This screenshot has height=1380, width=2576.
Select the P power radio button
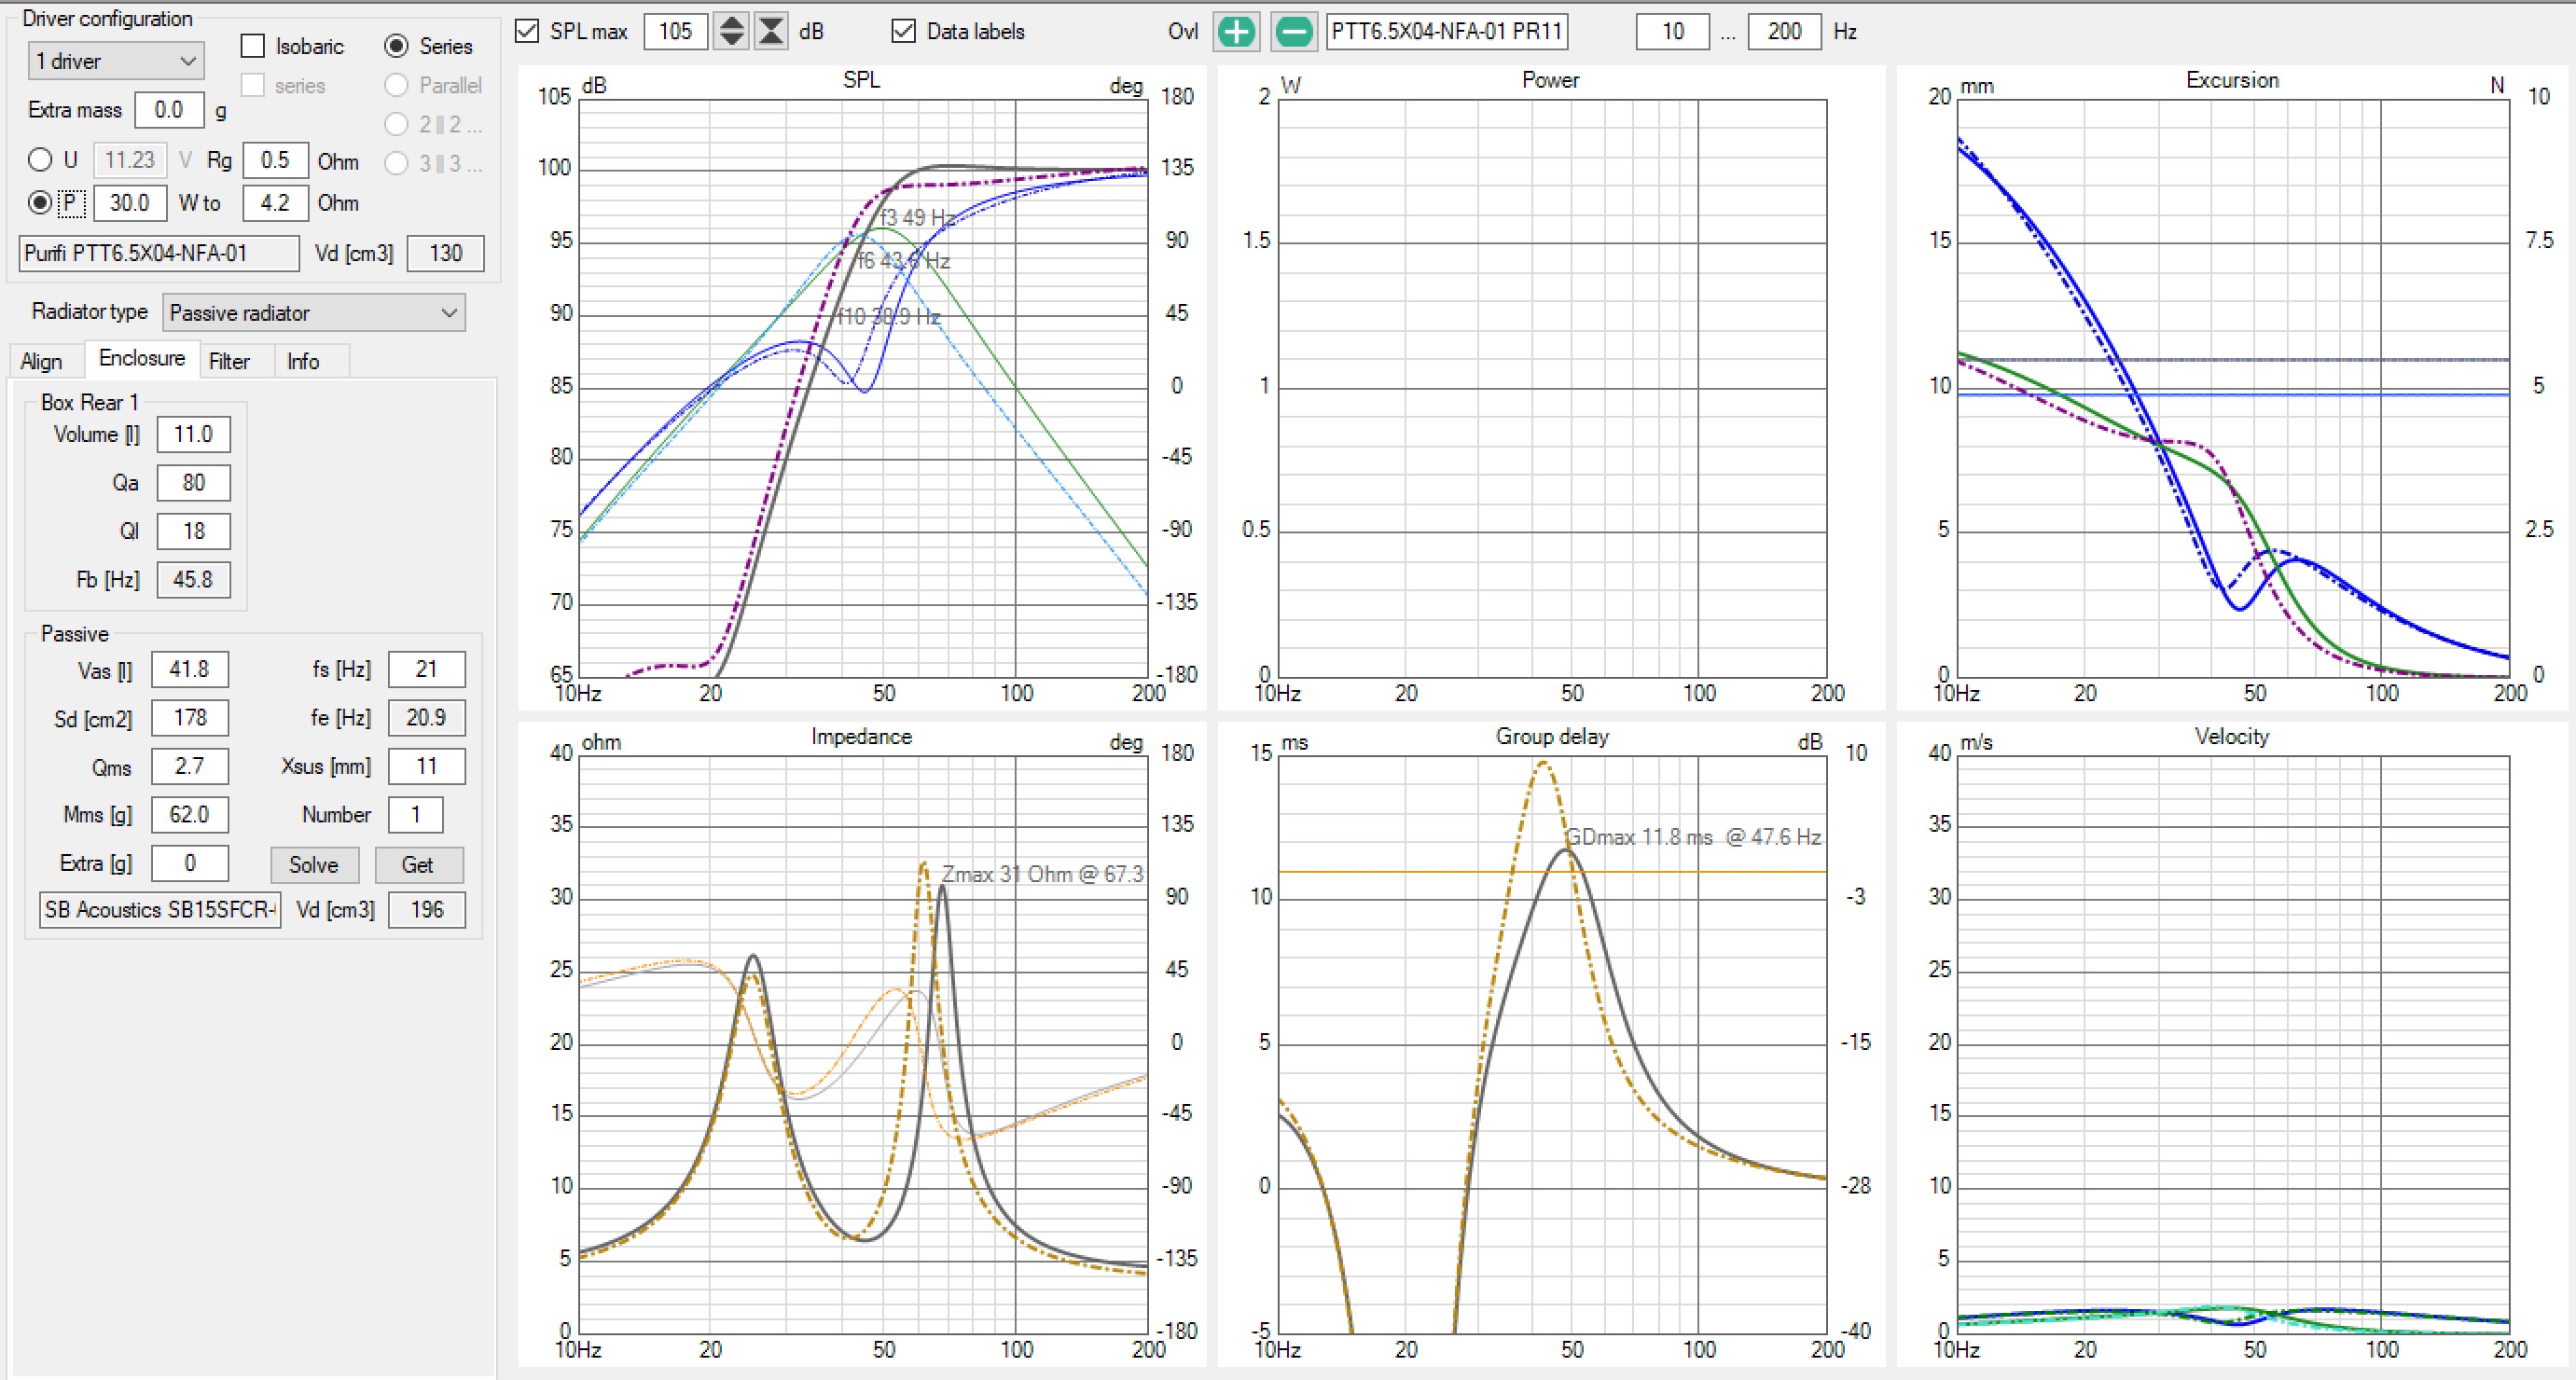point(40,203)
